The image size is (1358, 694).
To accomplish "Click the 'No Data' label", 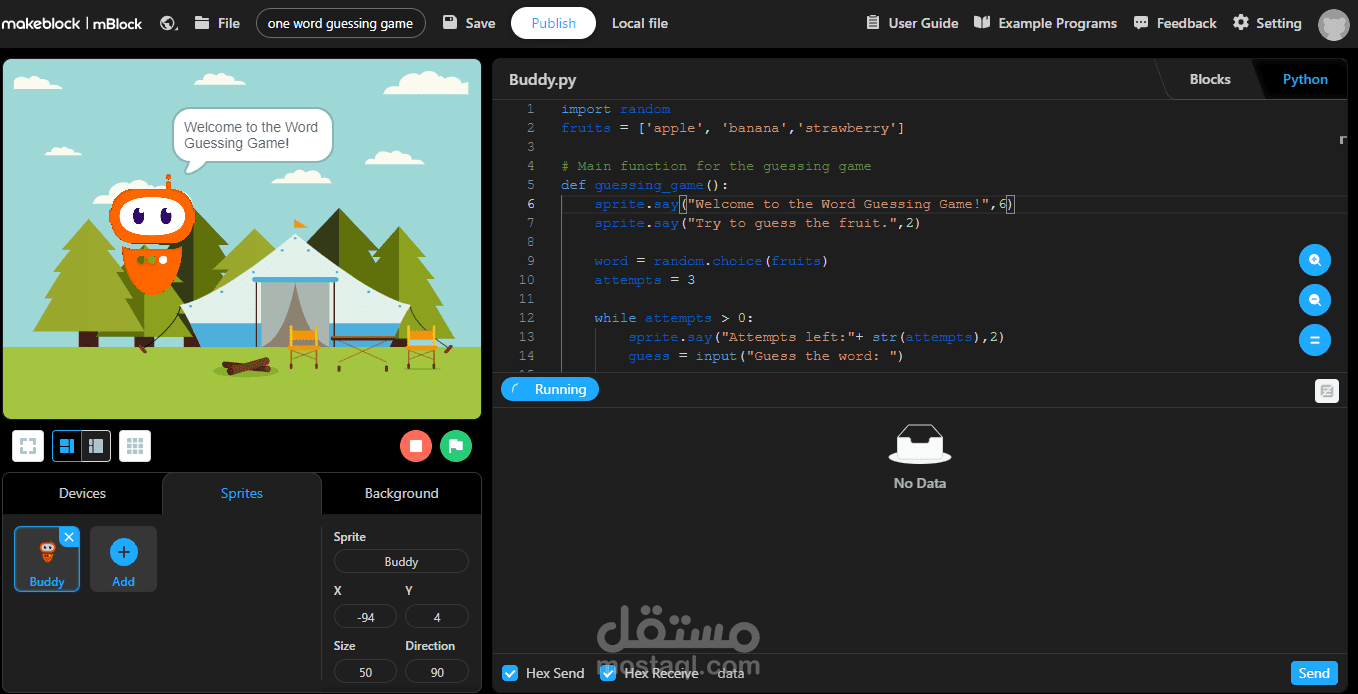I will tap(920, 483).
